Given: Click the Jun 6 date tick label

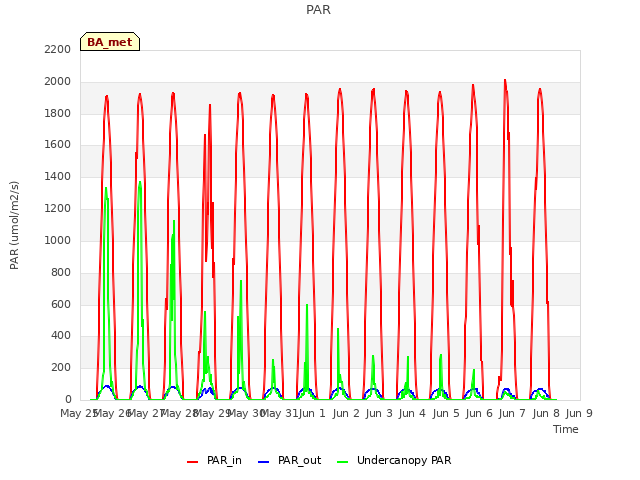Looking at the screenshot, I should (479, 413).
